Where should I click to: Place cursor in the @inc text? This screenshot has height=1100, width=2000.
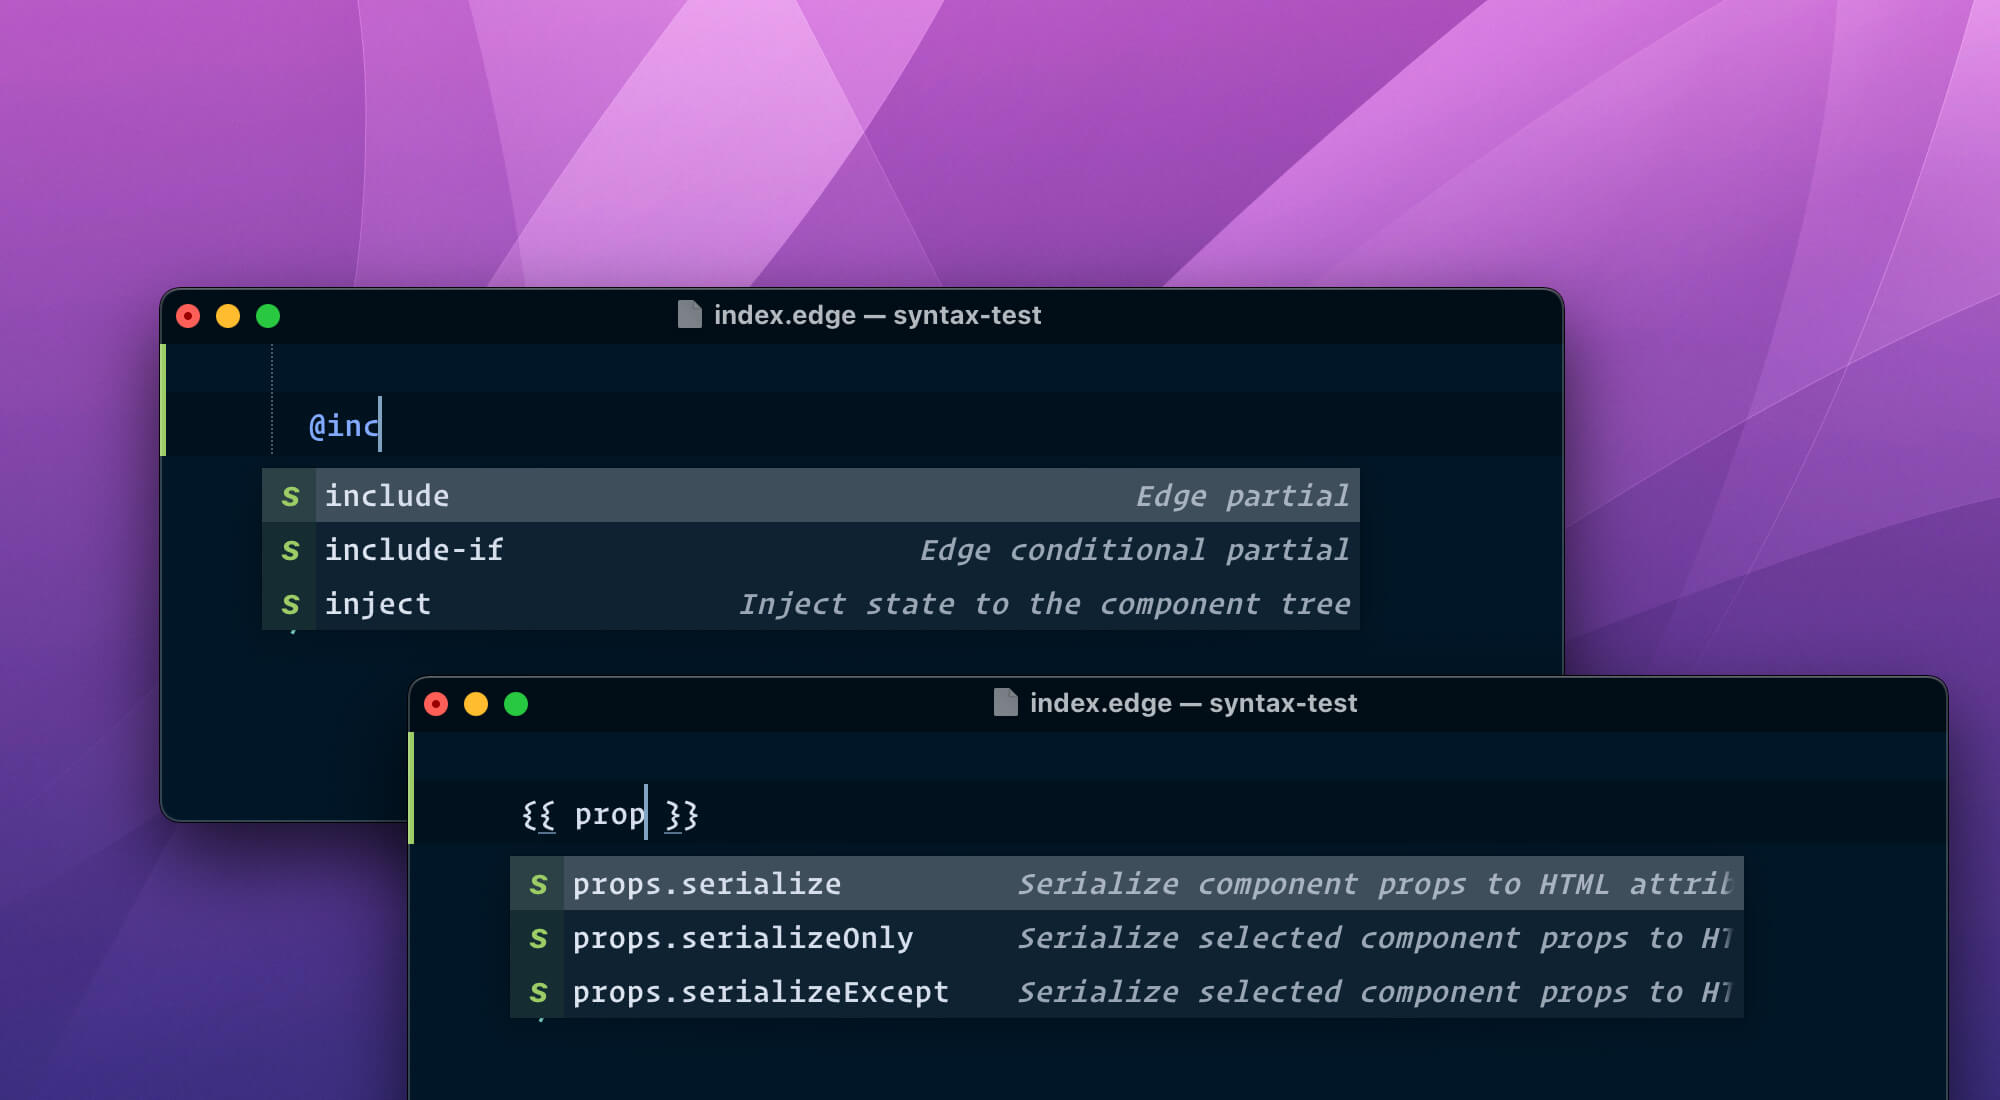(343, 426)
